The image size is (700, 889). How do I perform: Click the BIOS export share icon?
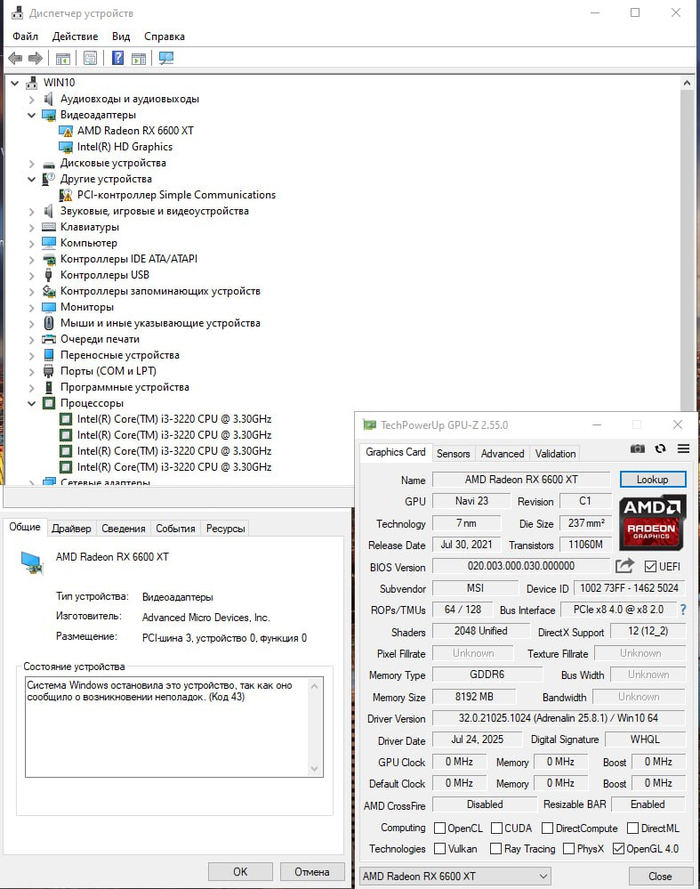(625, 566)
